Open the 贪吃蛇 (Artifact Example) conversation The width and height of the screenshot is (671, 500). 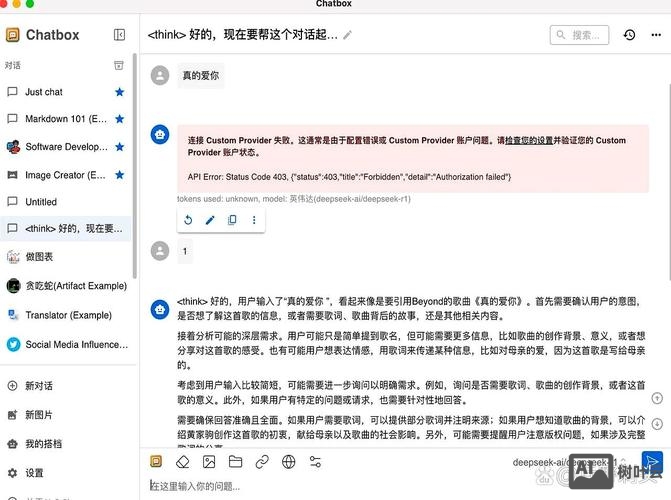(x=64, y=286)
